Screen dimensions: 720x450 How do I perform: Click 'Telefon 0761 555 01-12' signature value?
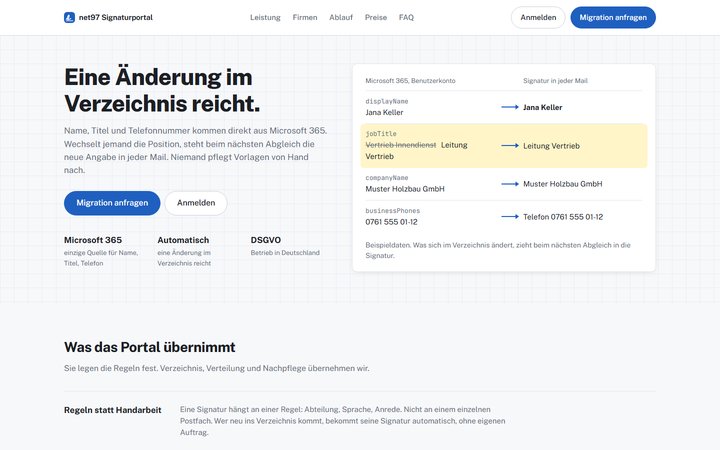point(563,217)
